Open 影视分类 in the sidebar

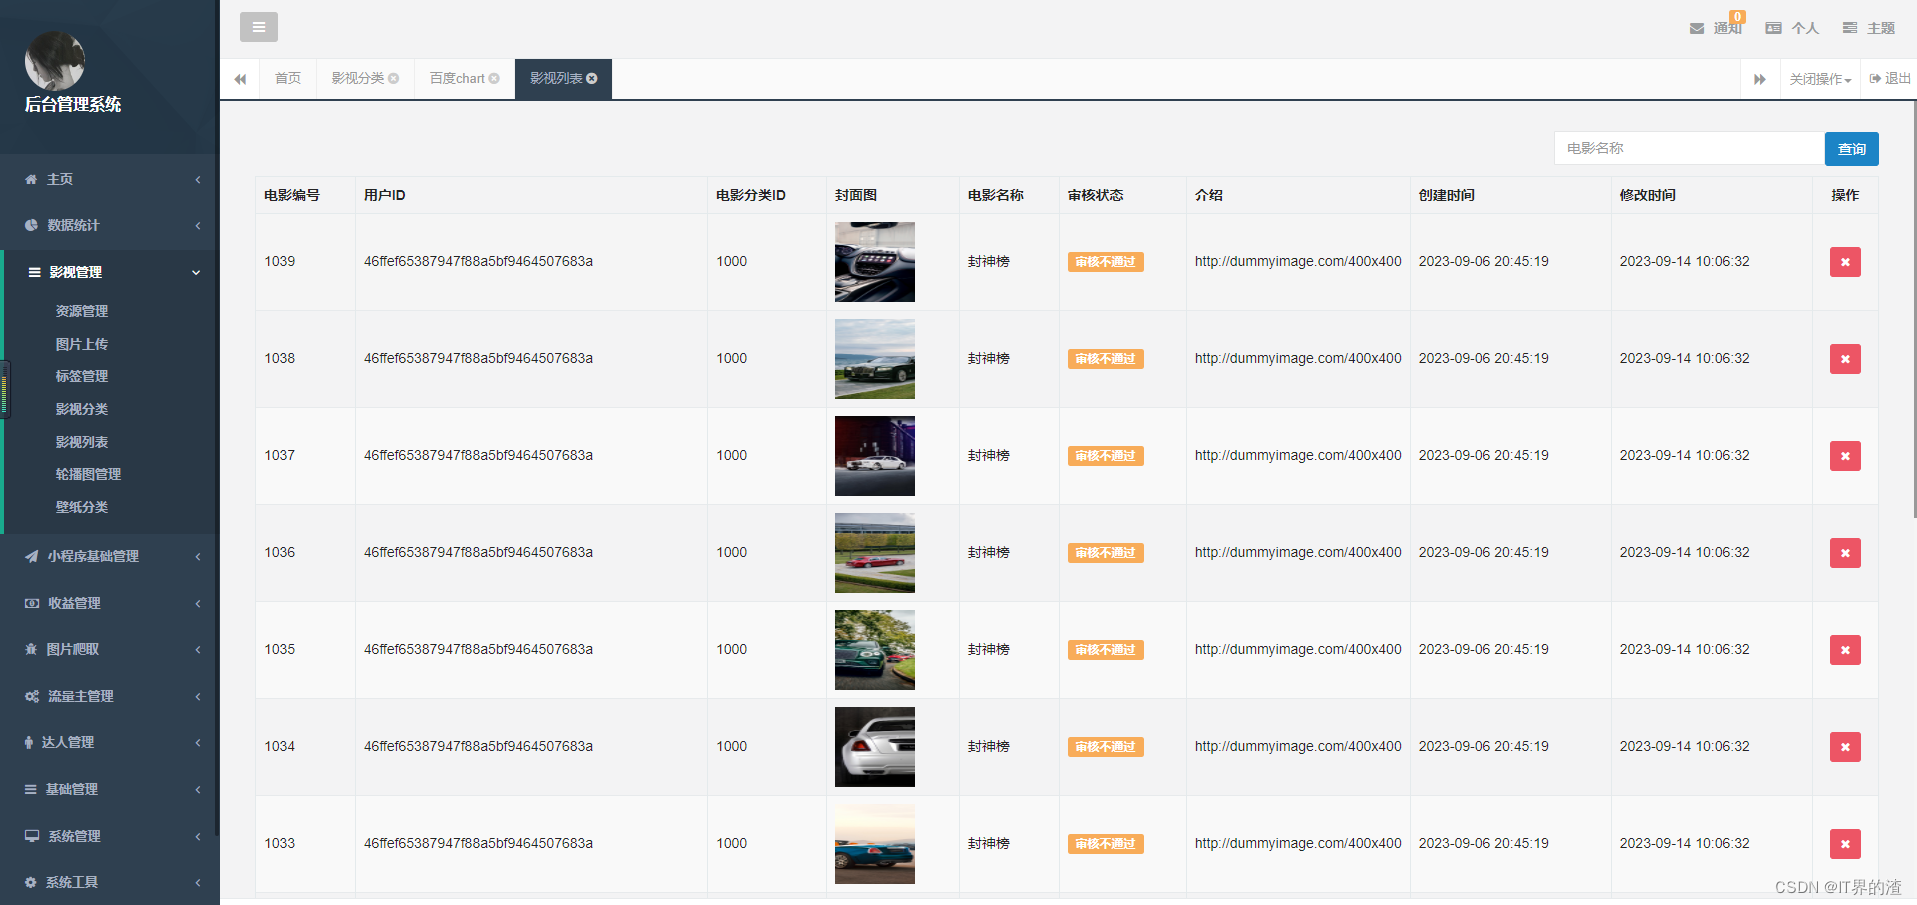pyautogui.click(x=82, y=409)
